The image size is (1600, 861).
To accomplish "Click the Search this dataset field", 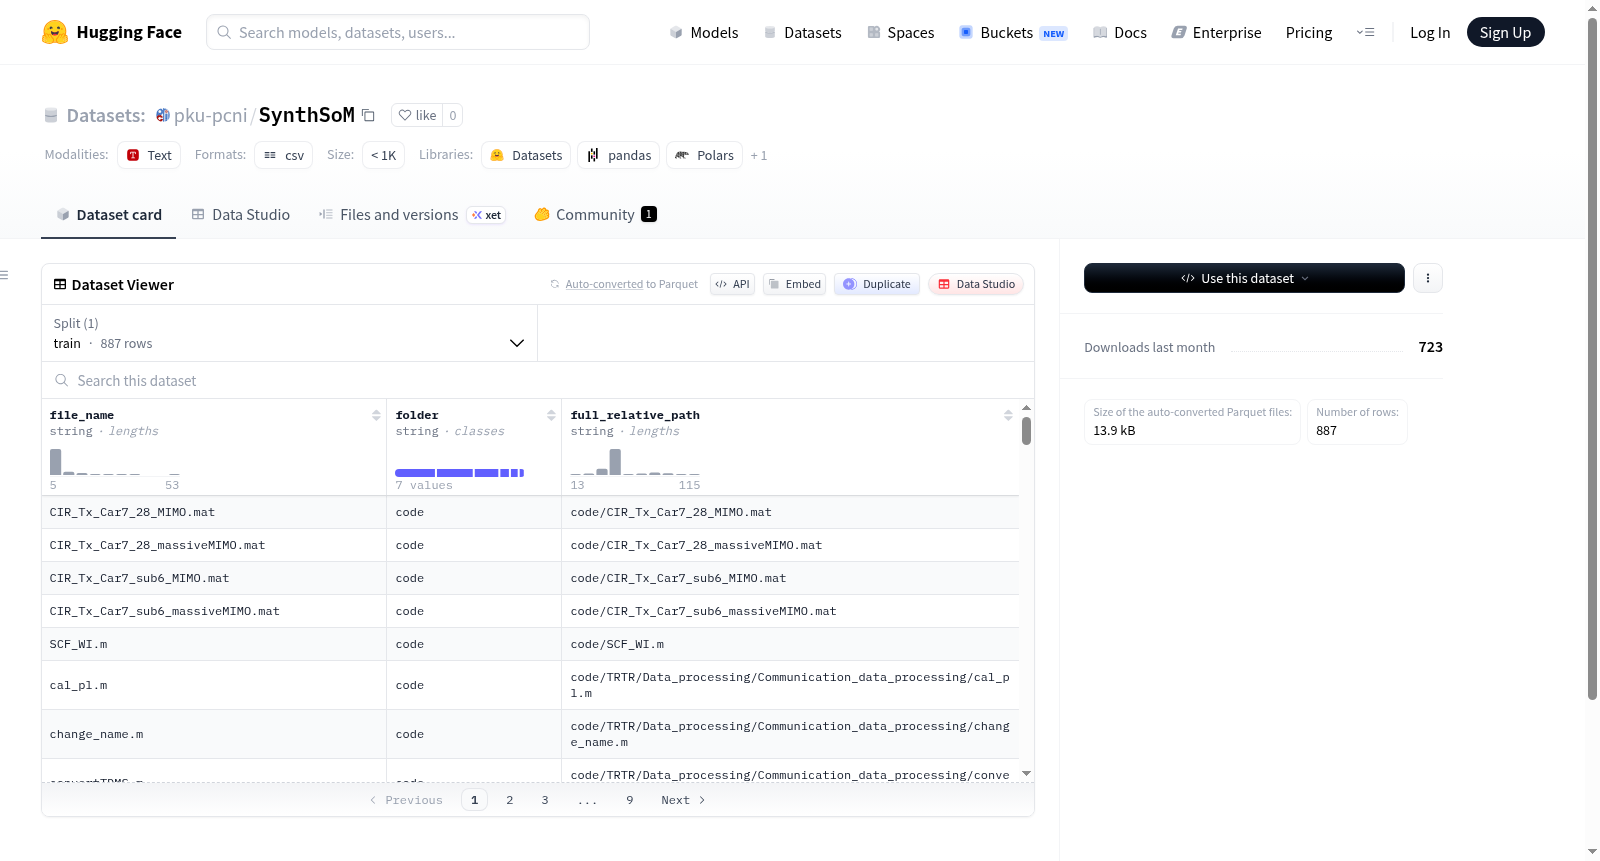I will click(538, 381).
